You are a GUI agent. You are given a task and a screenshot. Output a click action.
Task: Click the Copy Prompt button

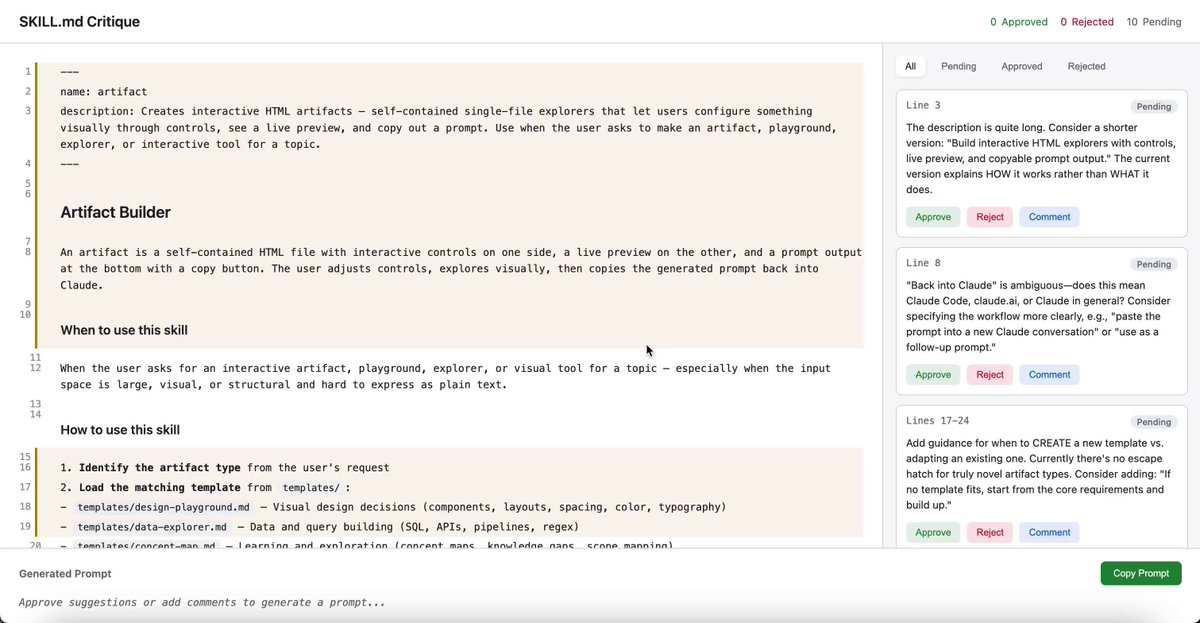1141,573
